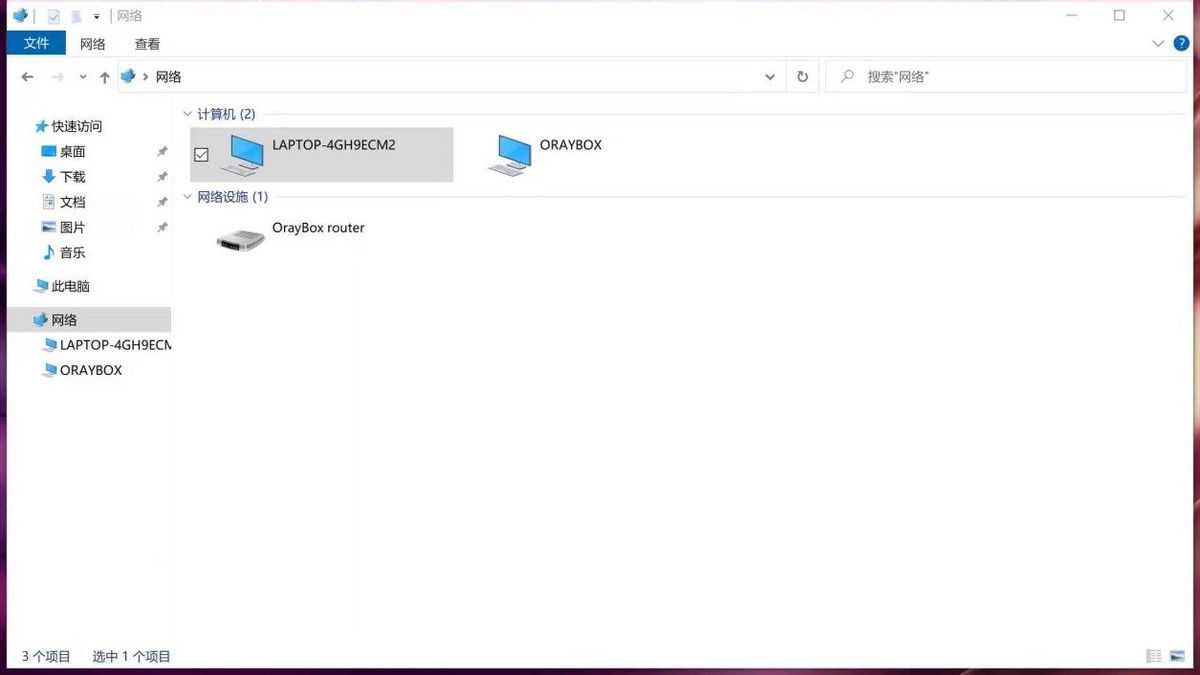Go up one folder level
This screenshot has height=675, width=1200.
coord(104,77)
